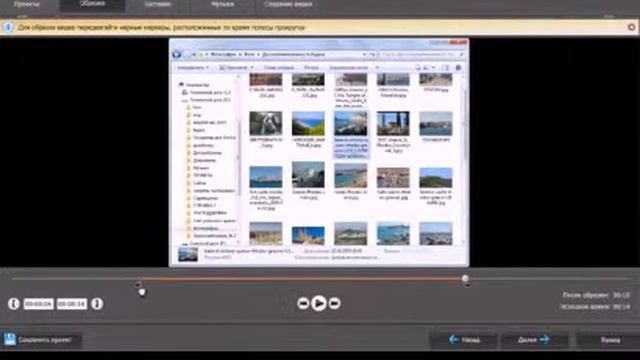The width and height of the screenshot is (640, 360).
Task: Proceed with the Далее button
Action: (x=534, y=340)
